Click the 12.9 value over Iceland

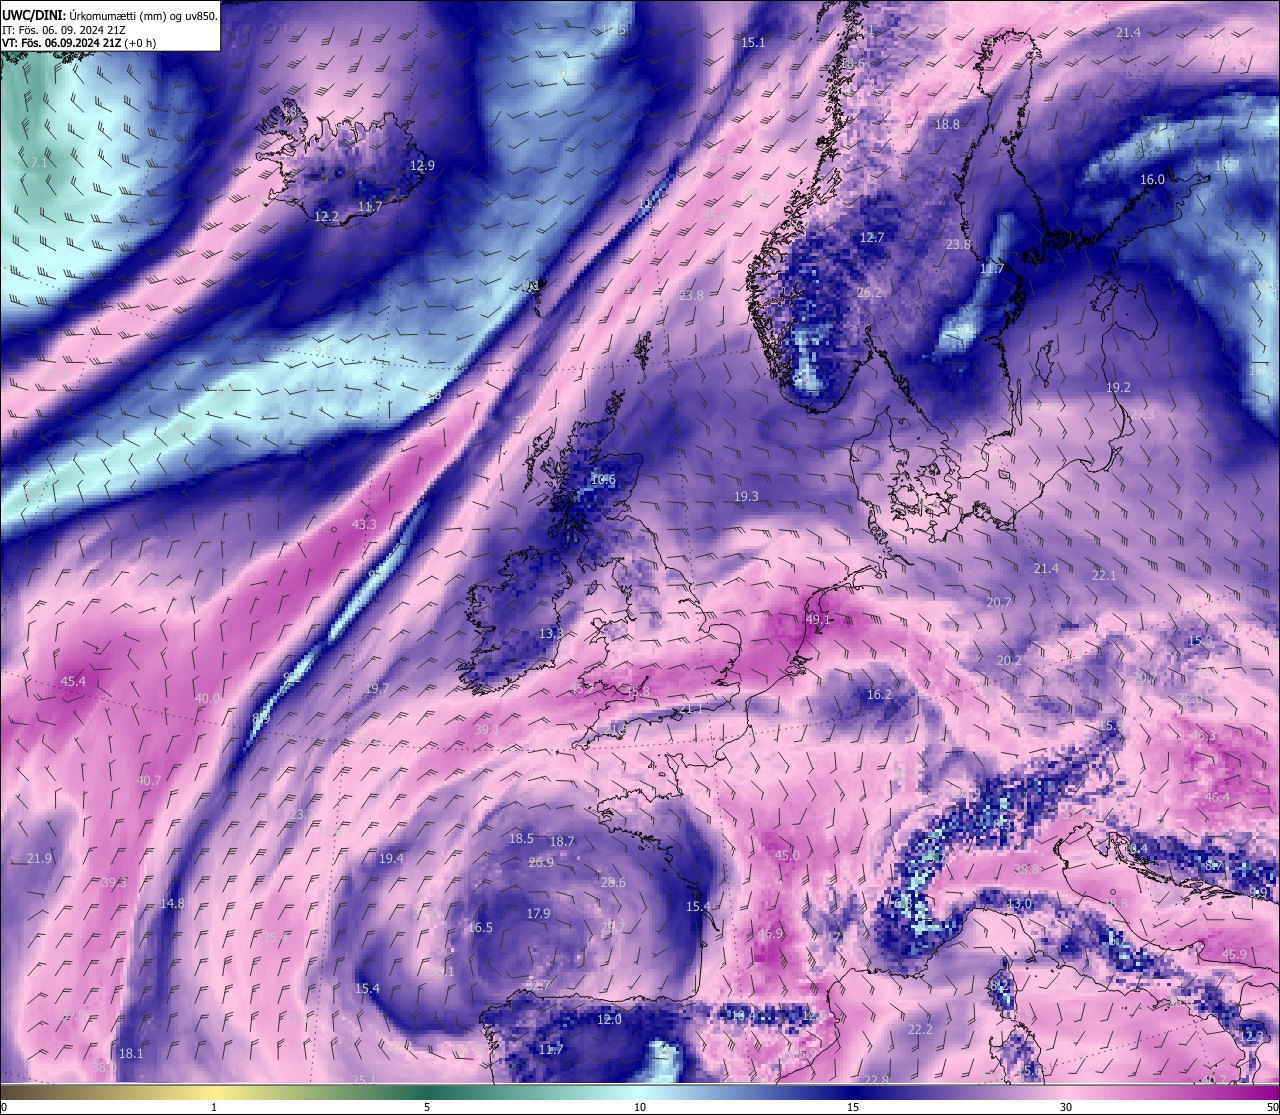422,165
